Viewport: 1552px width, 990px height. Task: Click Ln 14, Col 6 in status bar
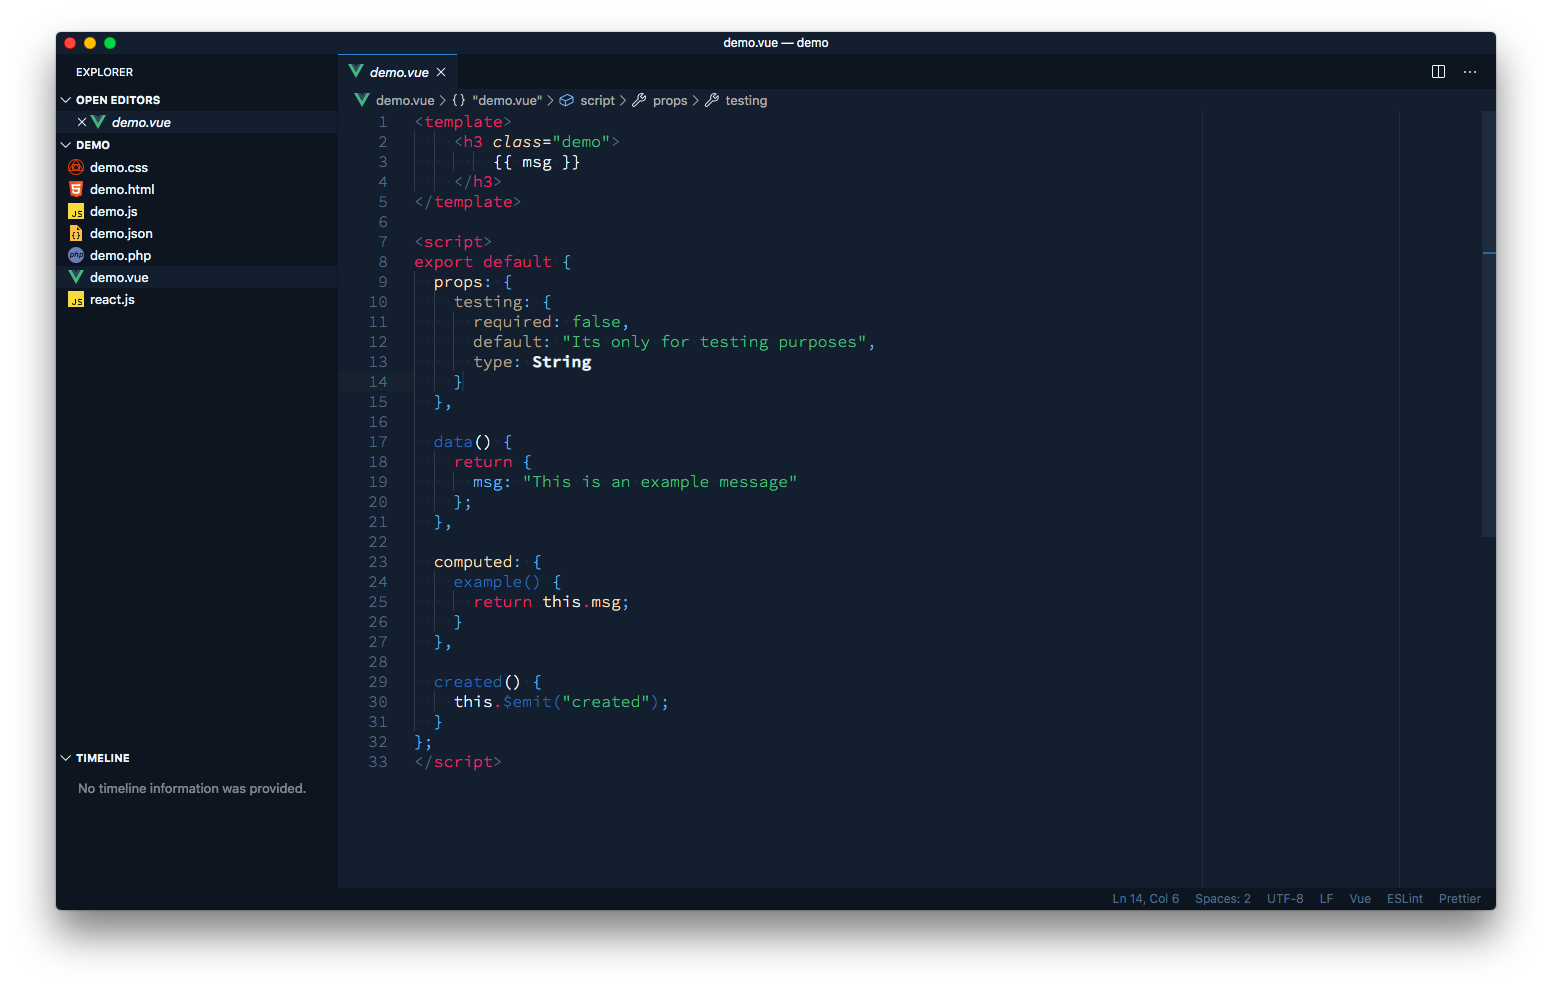tap(1146, 899)
